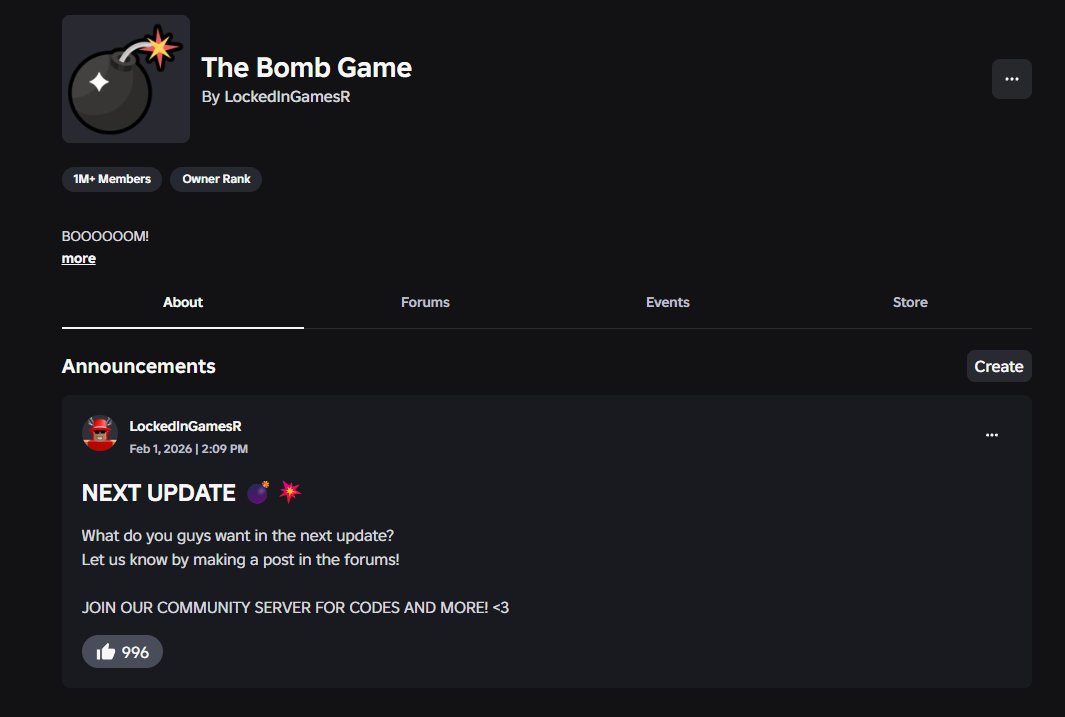Image resolution: width=1065 pixels, height=717 pixels.
Task: Switch to the Store tab
Action: tap(910, 302)
